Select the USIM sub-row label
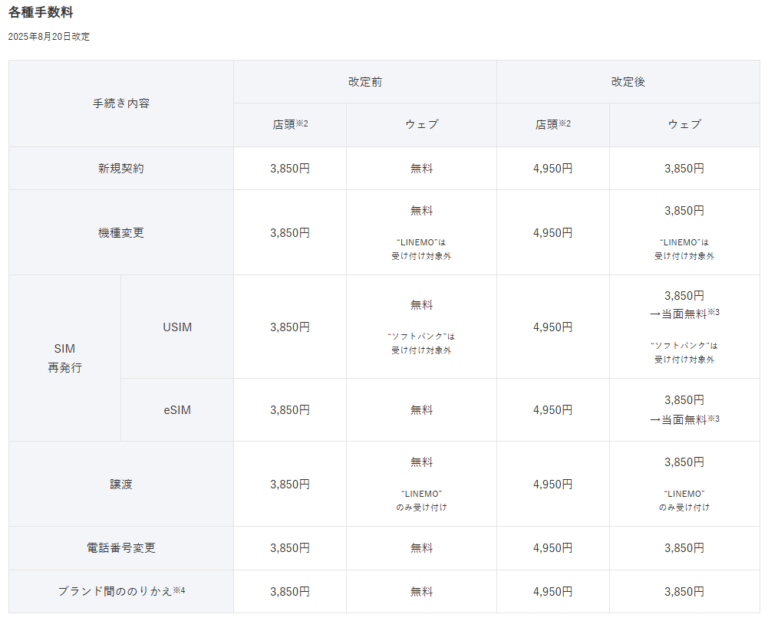Viewport: 768px width, 621px height. pos(177,327)
